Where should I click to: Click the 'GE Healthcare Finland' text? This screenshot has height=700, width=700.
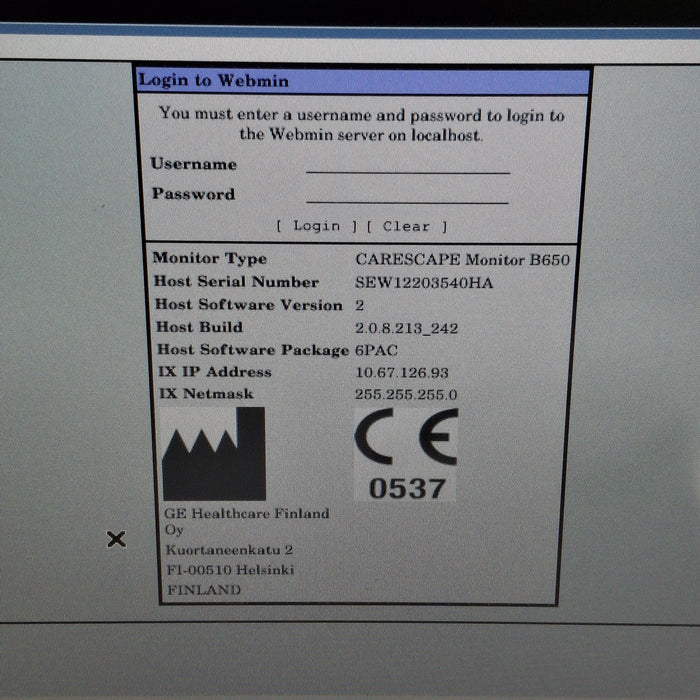pos(247,513)
